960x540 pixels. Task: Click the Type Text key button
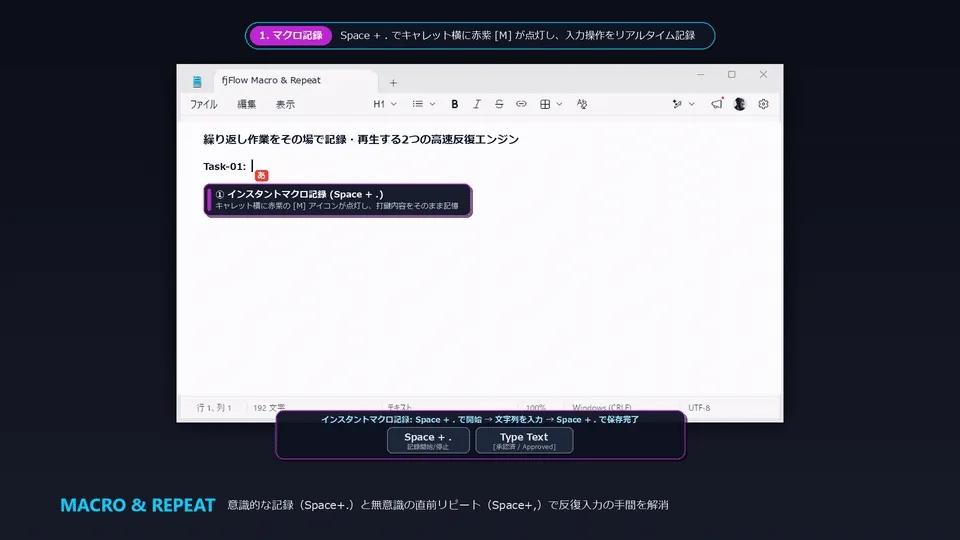[524, 440]
